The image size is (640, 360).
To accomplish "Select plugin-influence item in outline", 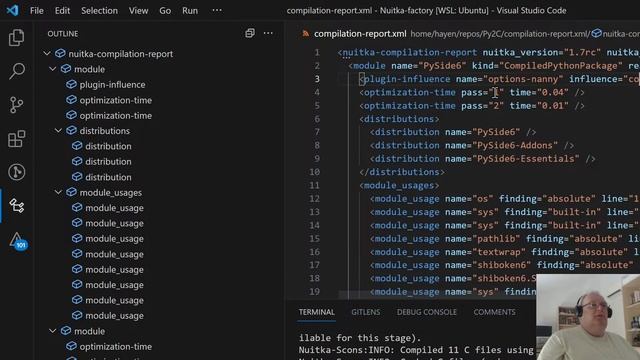I will 112,84.
